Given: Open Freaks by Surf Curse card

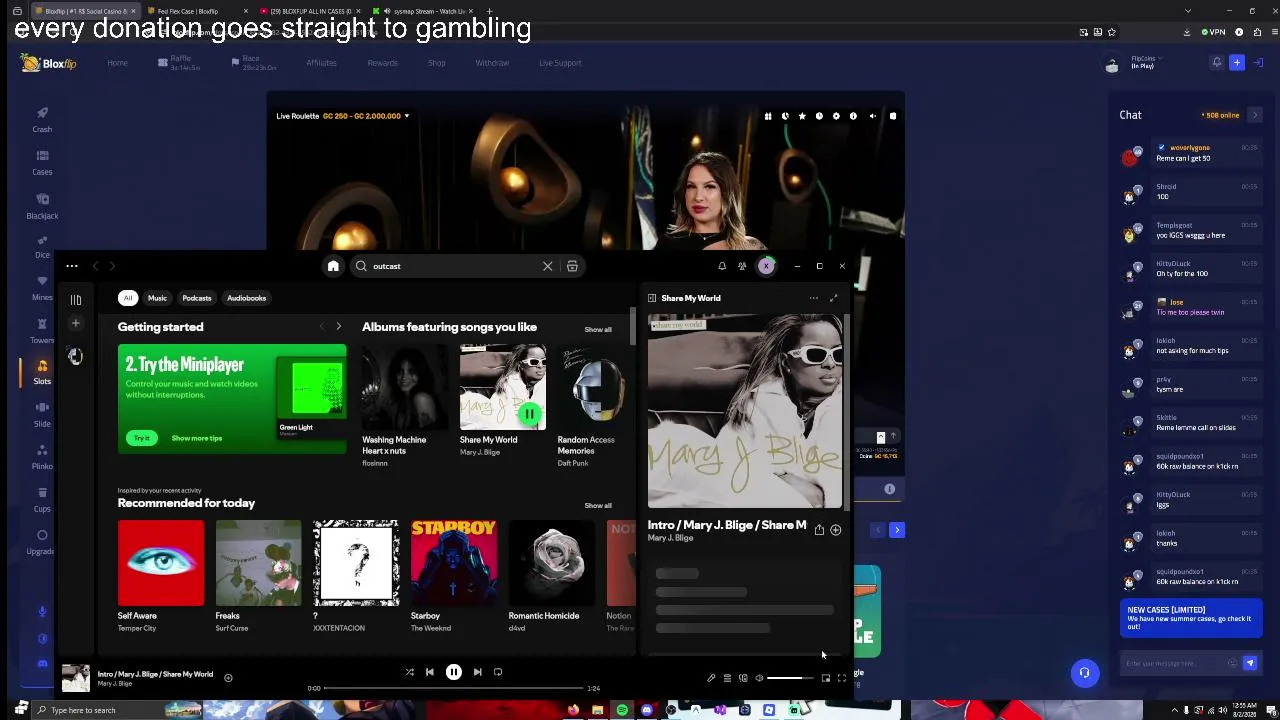Looking at the screenshot, I should tap(258, 577).
